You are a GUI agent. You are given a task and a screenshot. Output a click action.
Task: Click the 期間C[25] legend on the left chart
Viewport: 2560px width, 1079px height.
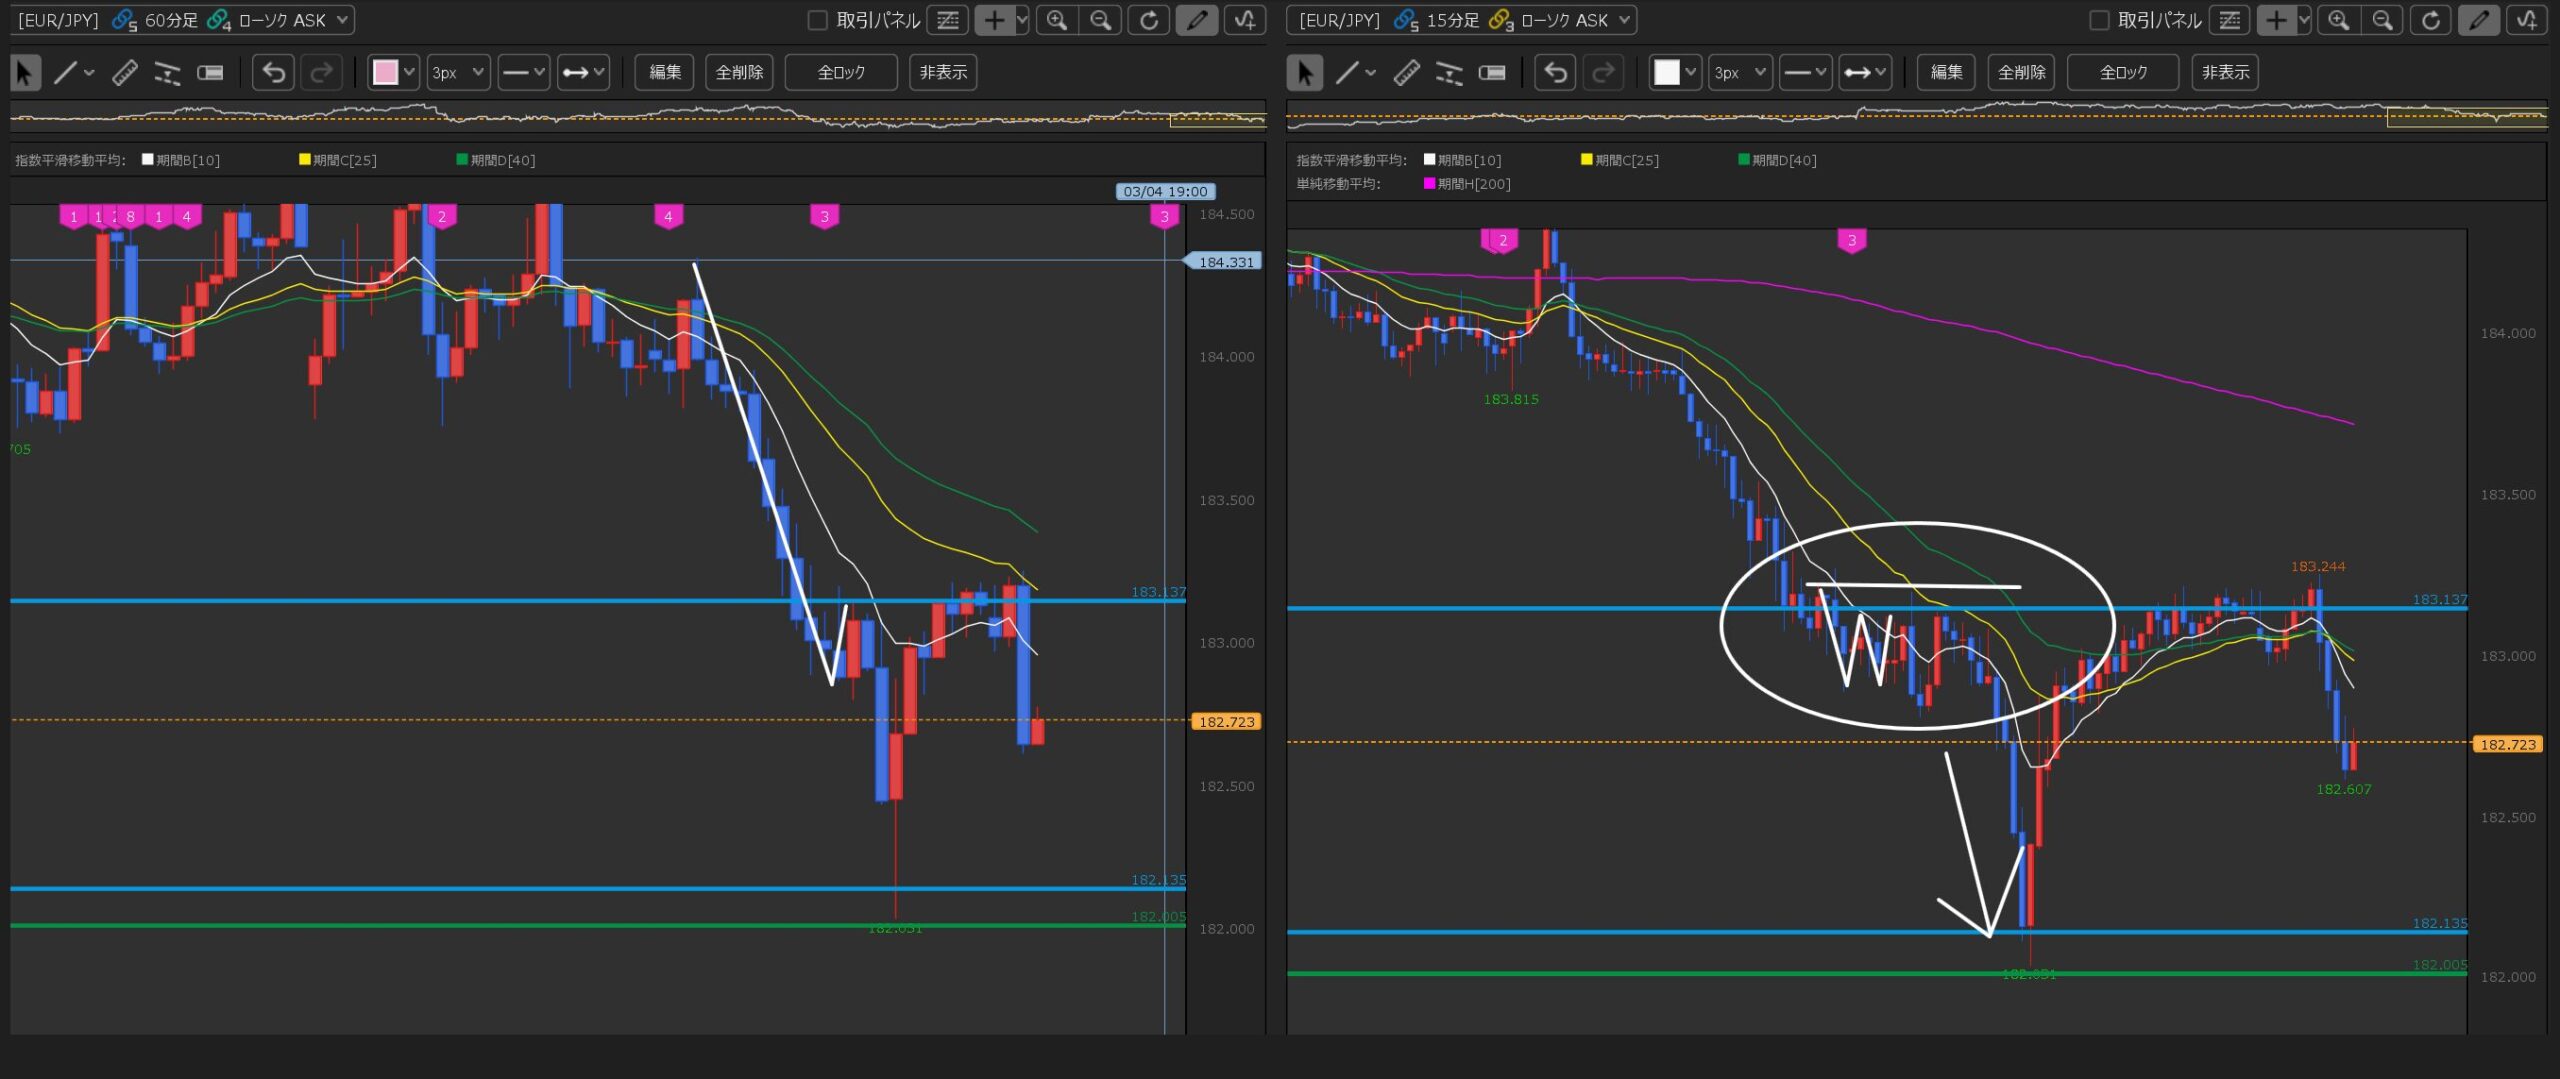pyautogui.click(x=338, y=160)
